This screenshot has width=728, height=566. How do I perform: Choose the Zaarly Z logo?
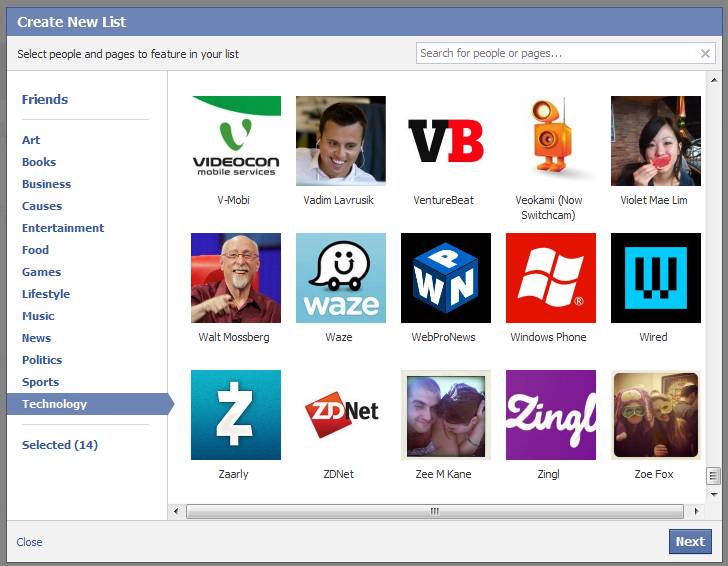tap(236, 415)
